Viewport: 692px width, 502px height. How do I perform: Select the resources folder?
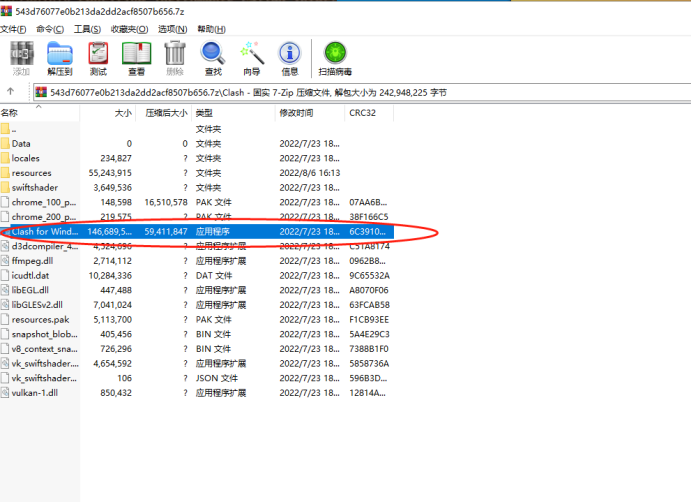click(31, 173)
